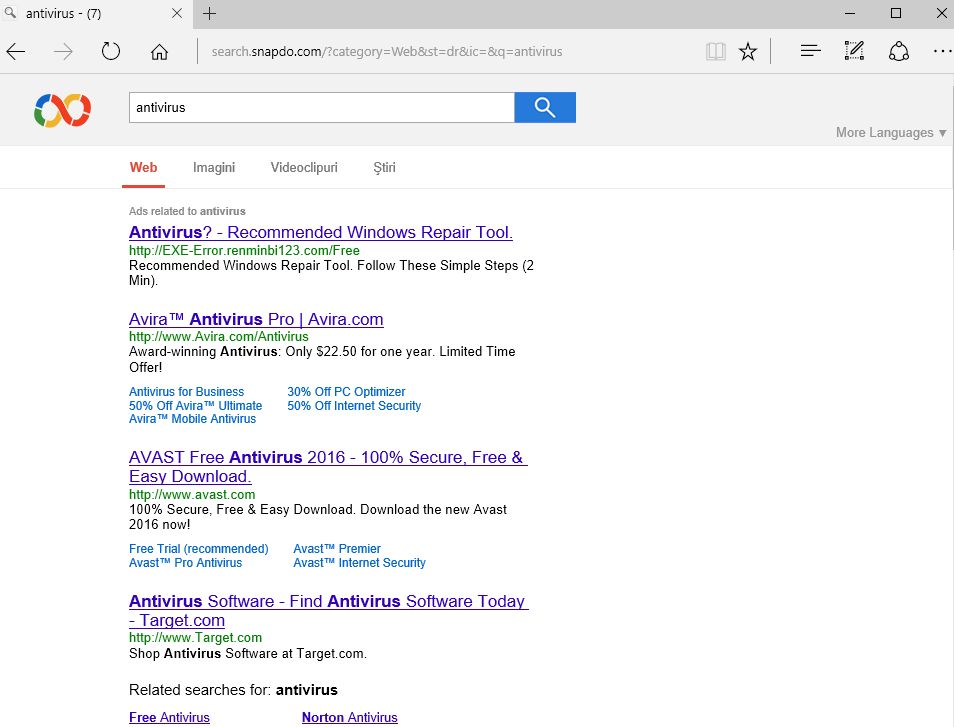Switch to the Știri tab
954x727 pixels.
coord(385,168)
